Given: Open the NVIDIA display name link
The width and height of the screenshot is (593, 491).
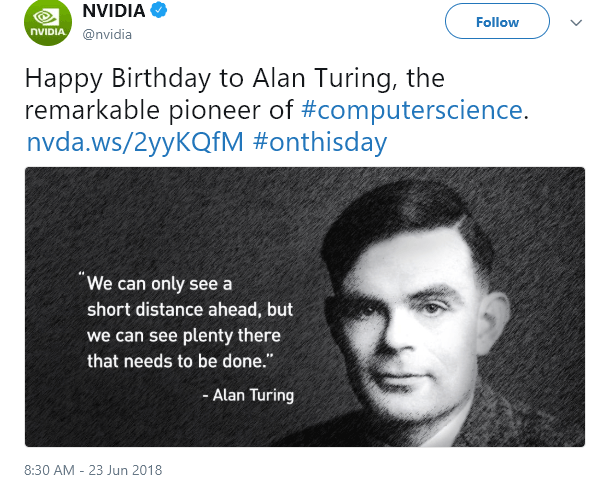Looking at the screenshot, I should click(114, 11).
